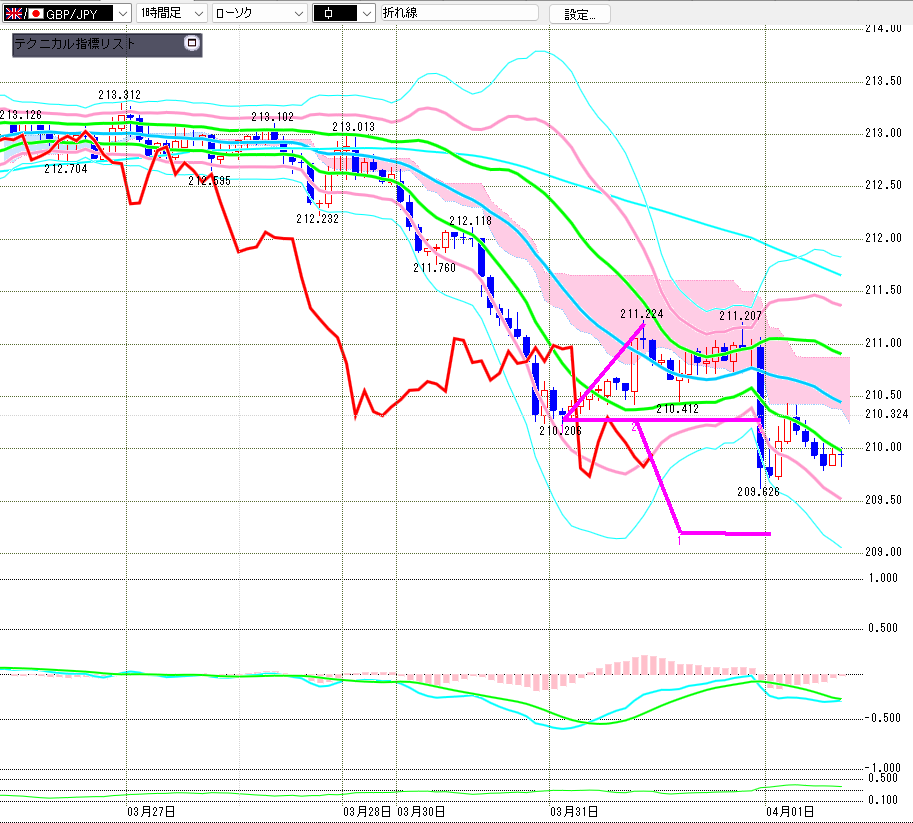
Task: Click the 03月31日 date axis label
Action: [574, 809]
